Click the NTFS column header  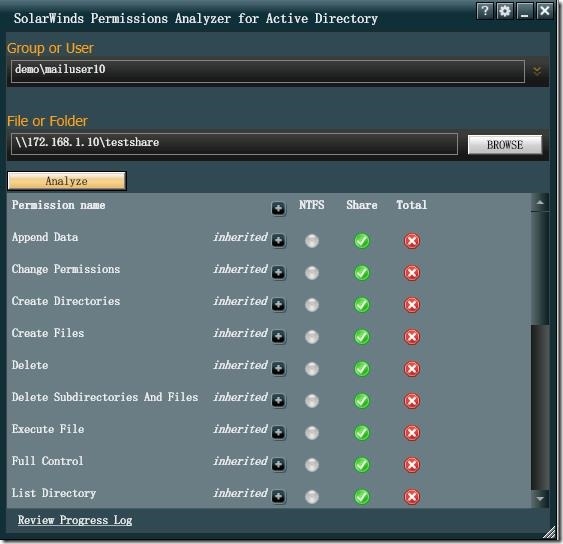tap(312, 205)
